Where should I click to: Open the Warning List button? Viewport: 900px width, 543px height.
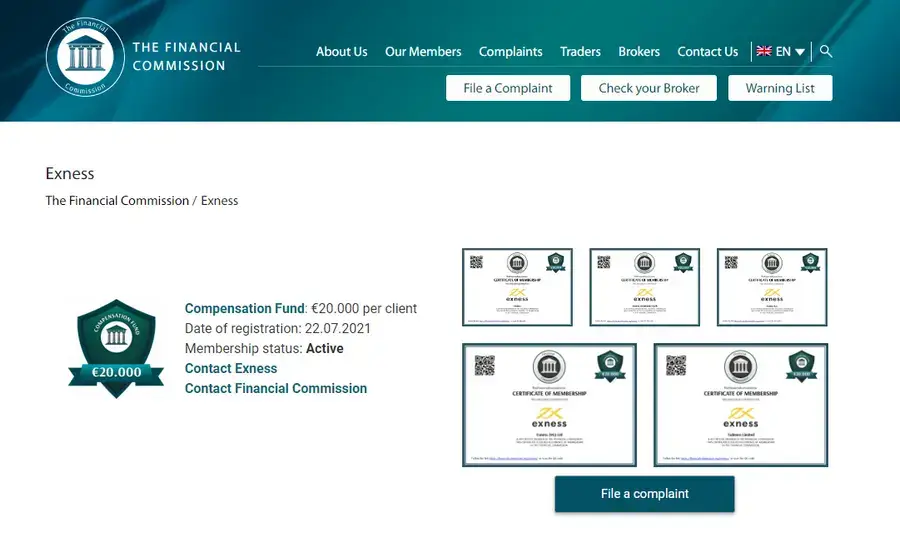780,88
